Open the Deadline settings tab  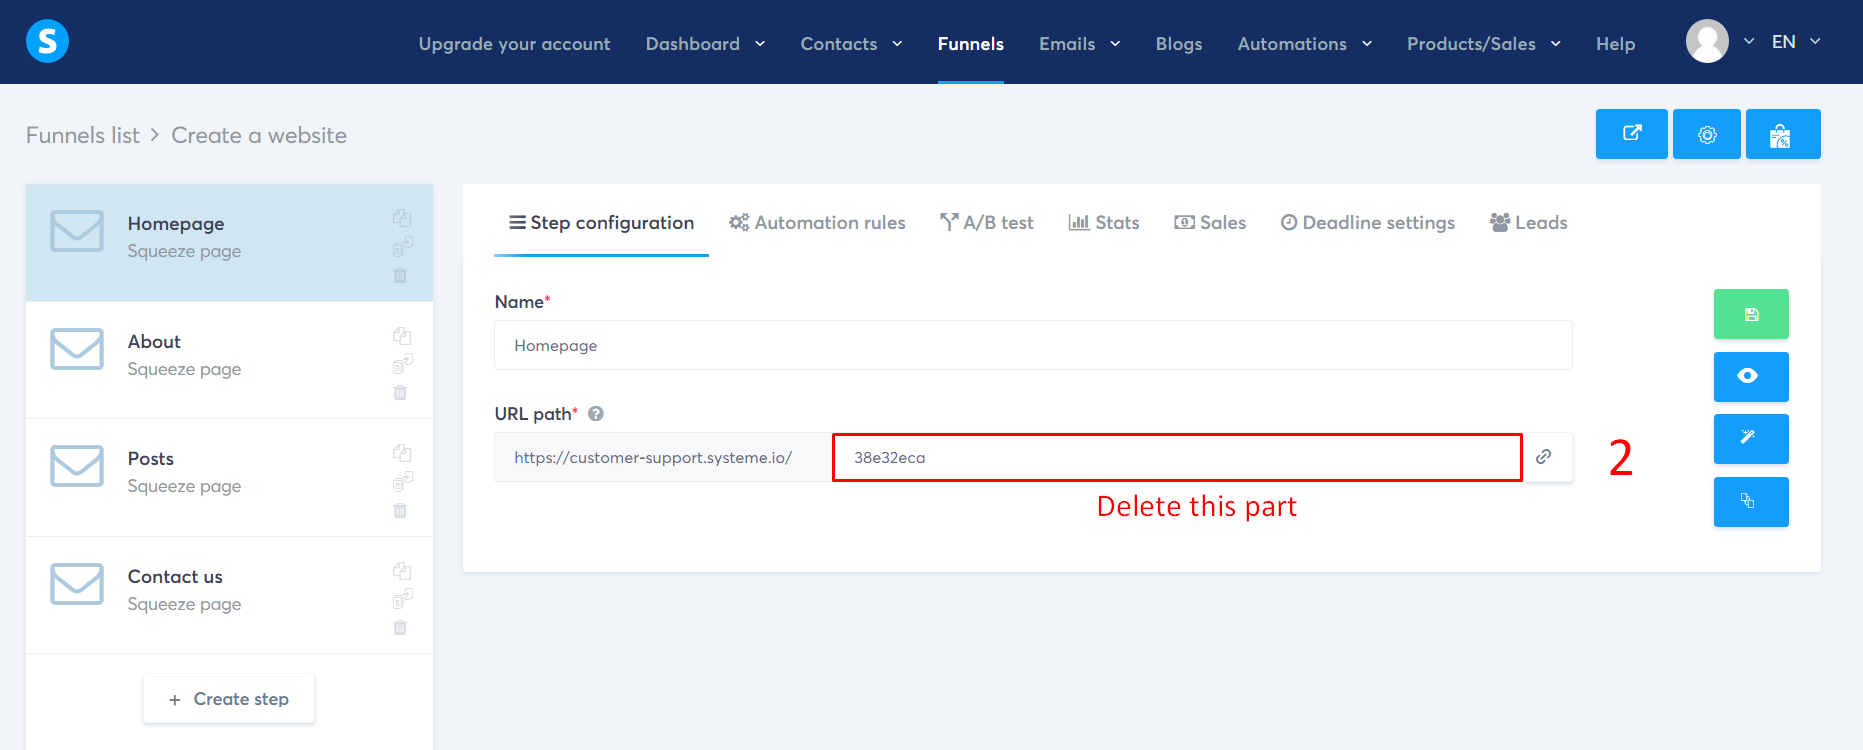pos(1367,223)
